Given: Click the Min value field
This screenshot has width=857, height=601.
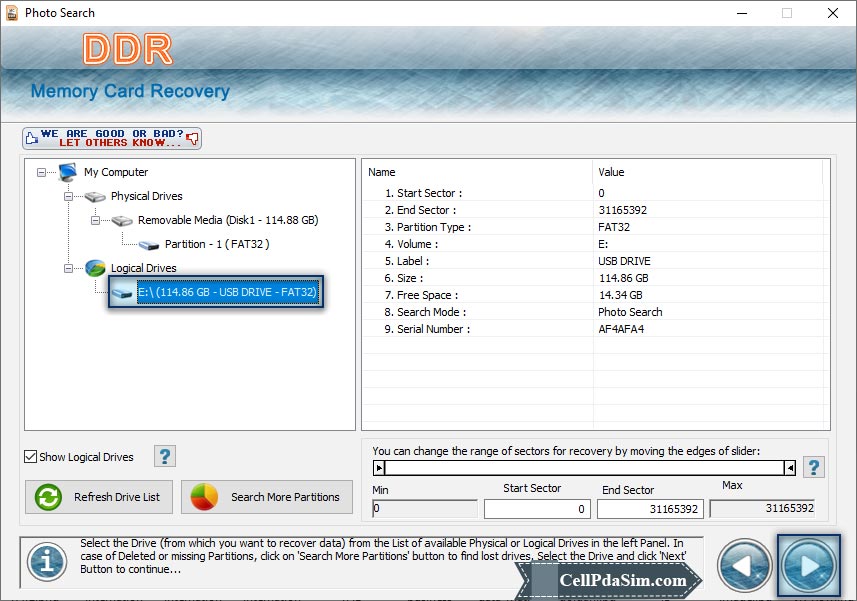Looking at the screenshot, I should tap(425, 509).
